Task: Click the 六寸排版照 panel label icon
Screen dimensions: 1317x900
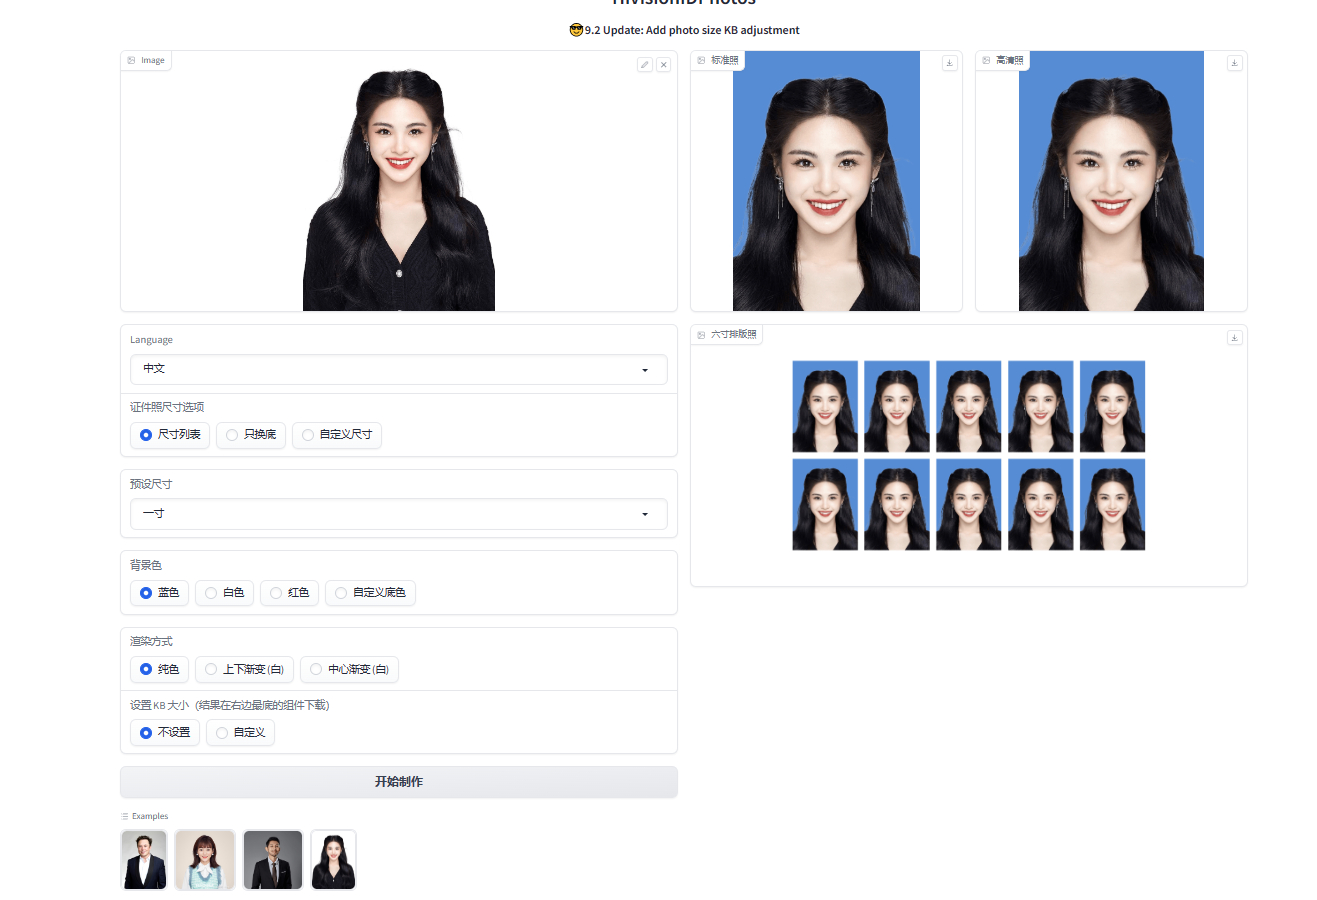Action: pos(701,335)
